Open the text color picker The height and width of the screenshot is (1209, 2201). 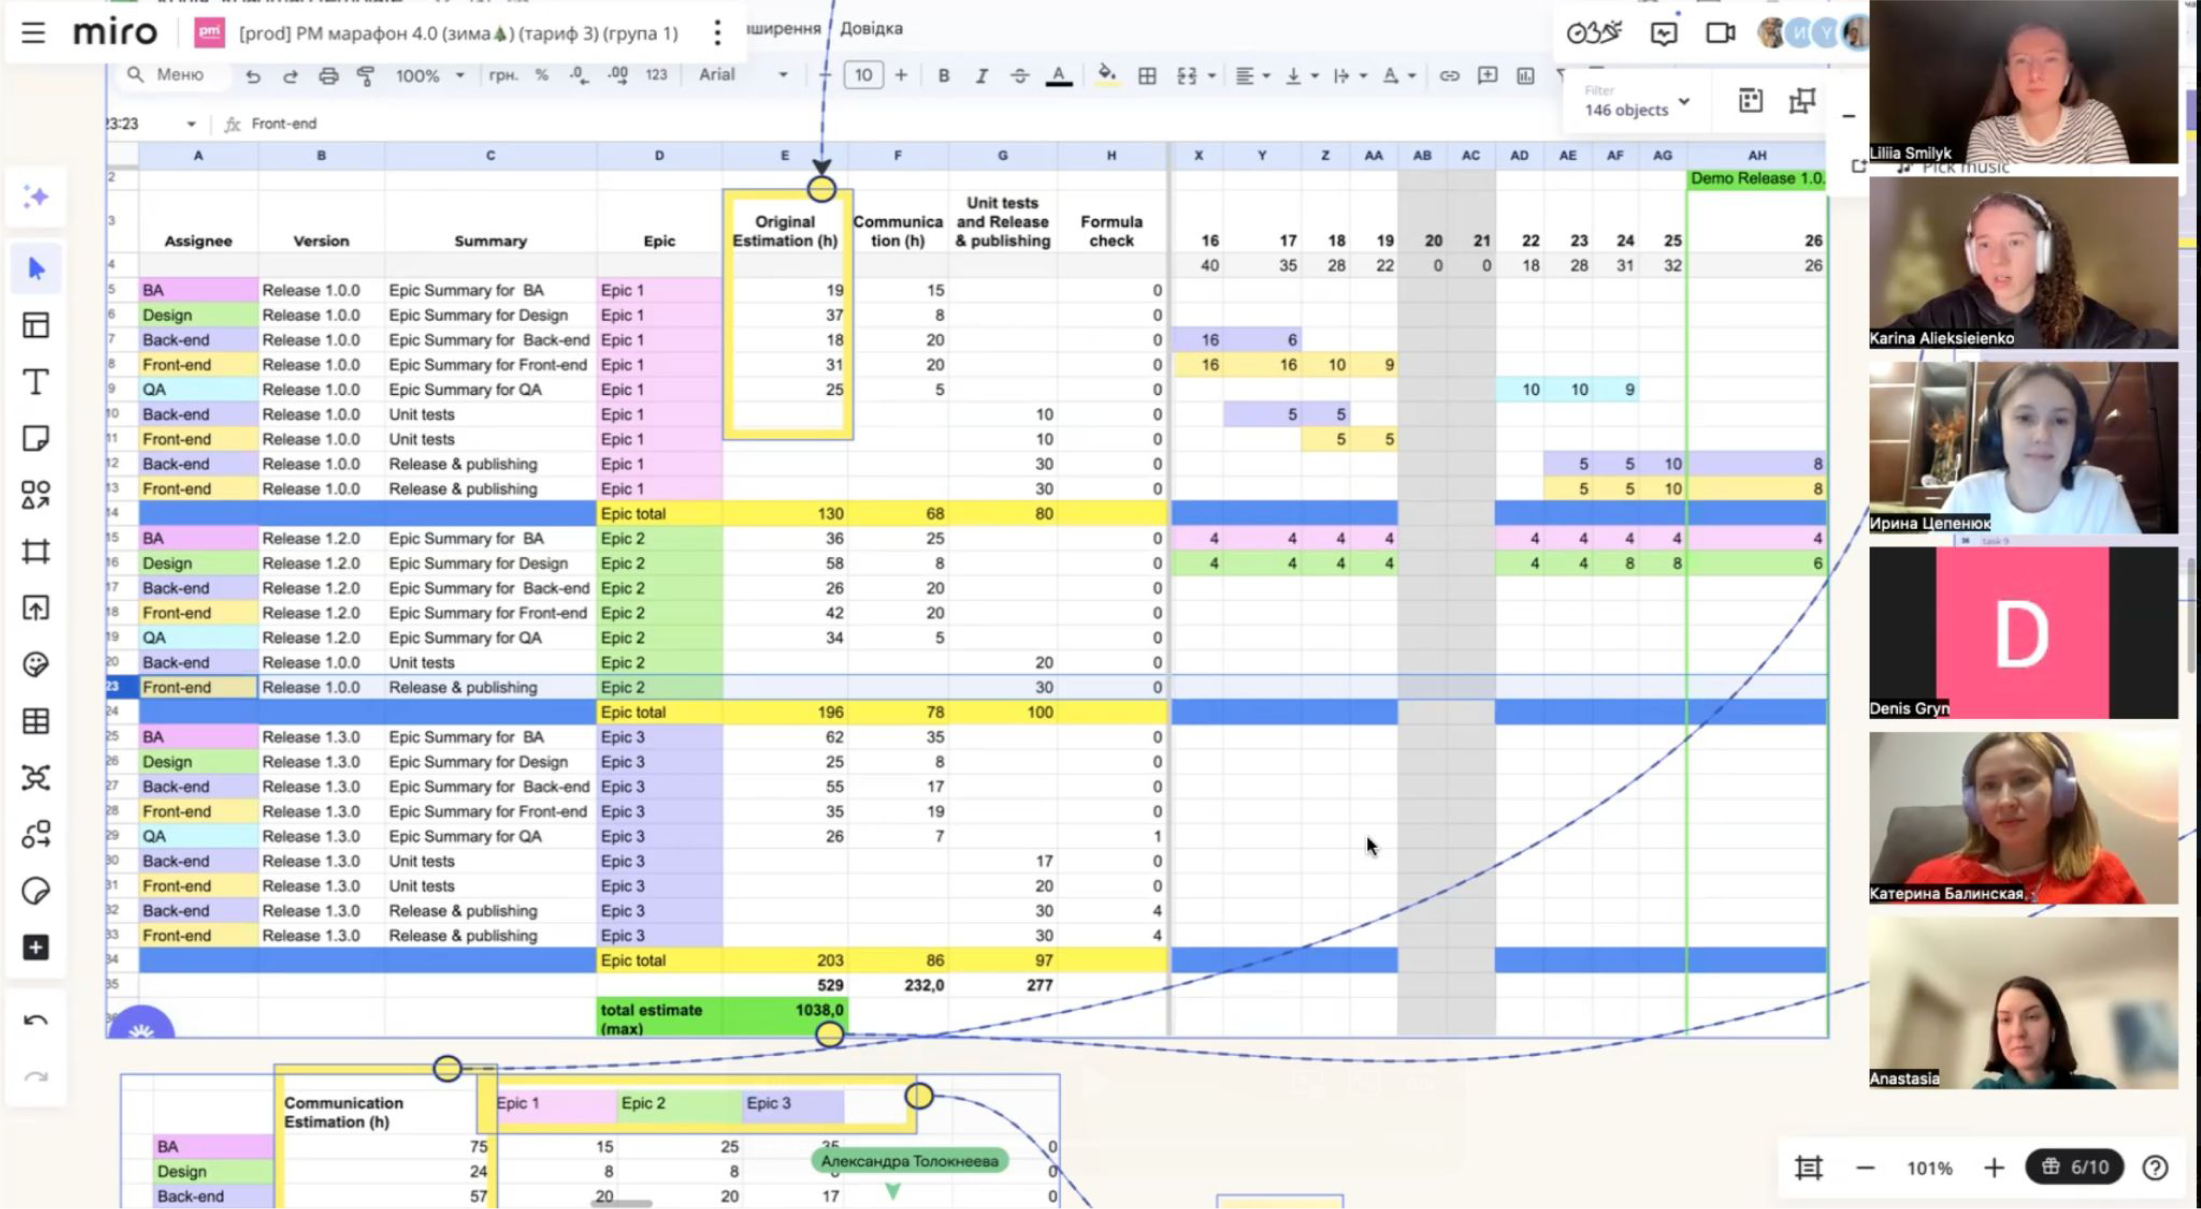click(1058, 76)
